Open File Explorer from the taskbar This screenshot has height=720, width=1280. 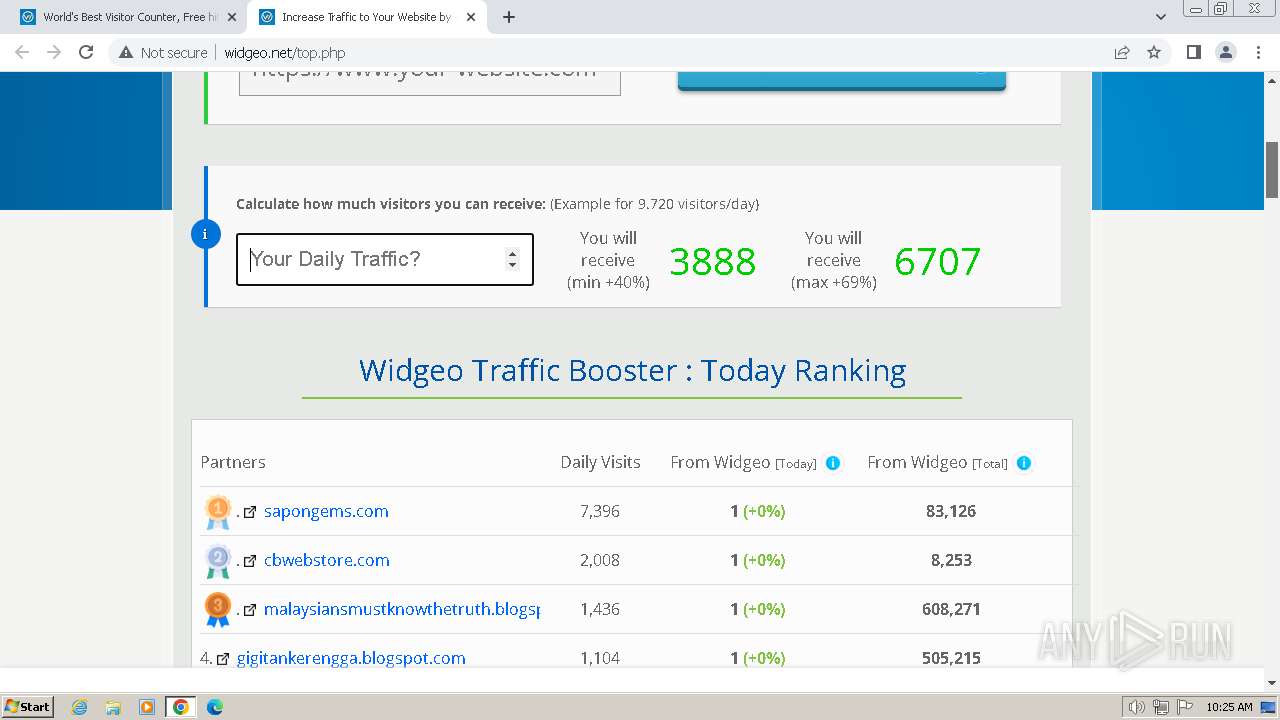pos(113,707)
